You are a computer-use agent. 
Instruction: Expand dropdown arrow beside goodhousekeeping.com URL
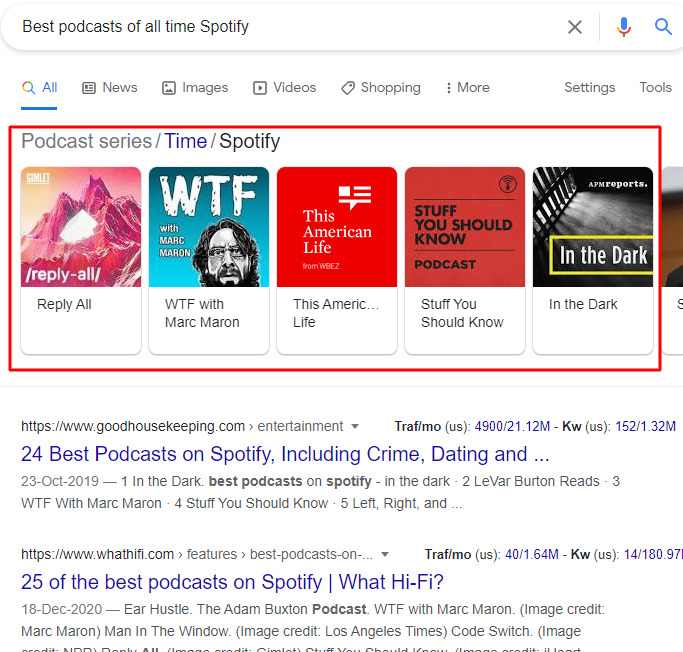pyautogui.click(x=355, y=426)
